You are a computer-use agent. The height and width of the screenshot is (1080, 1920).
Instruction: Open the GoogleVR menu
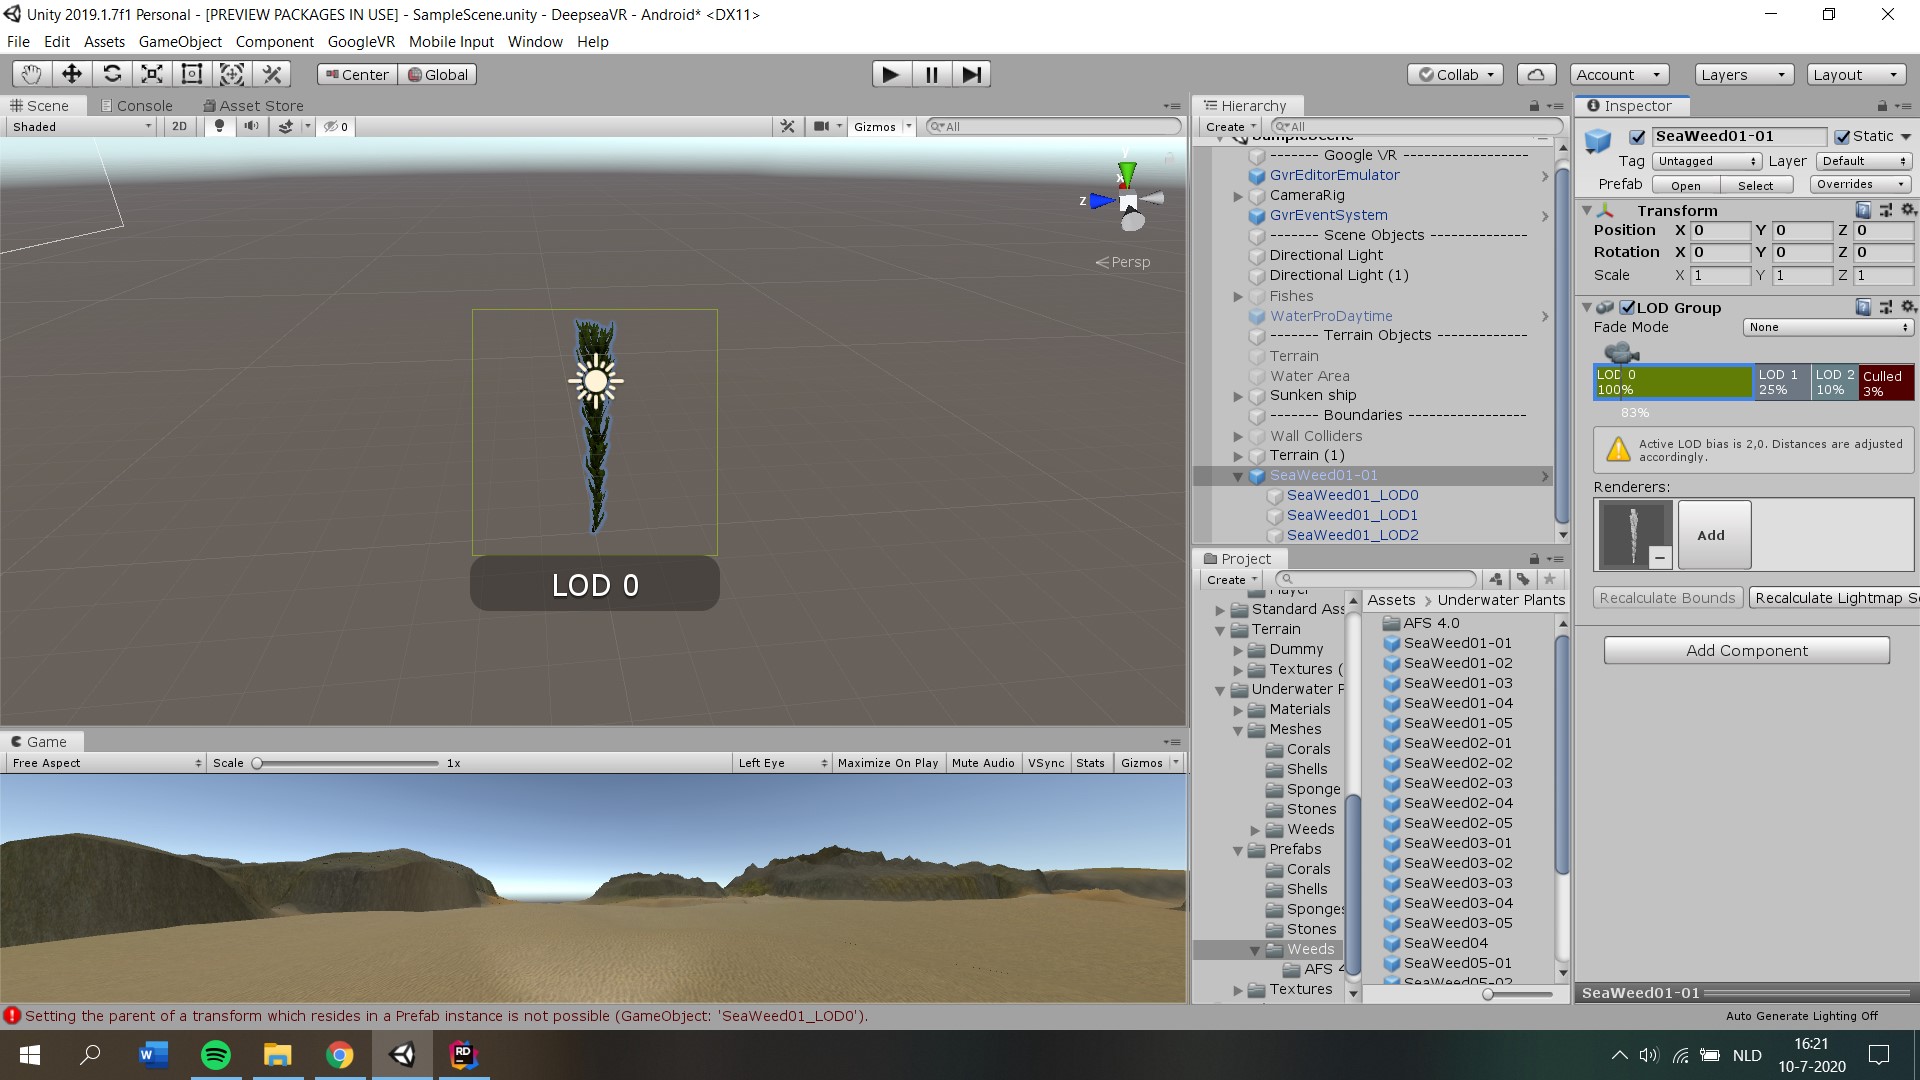361,42
